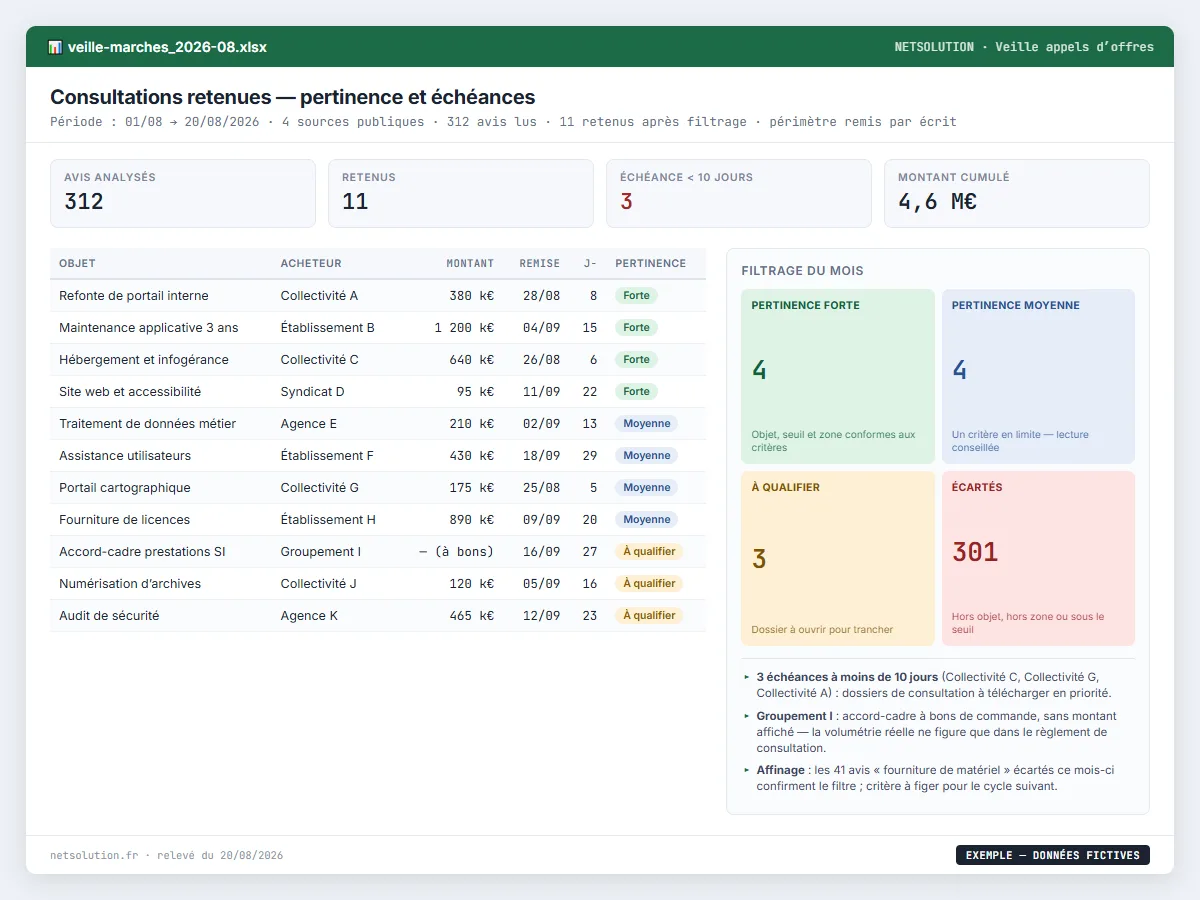Click the Affinage note bullet

pos(938,778)
